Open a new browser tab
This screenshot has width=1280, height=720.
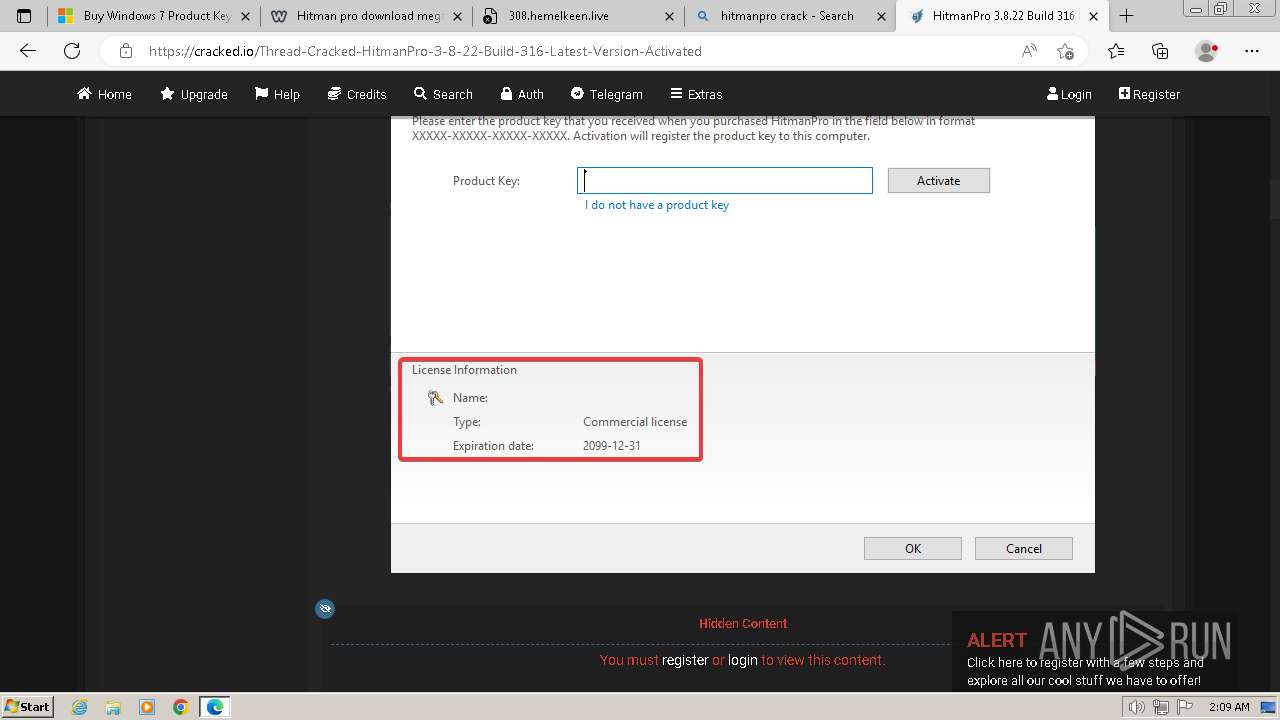tap(1126, 16)
